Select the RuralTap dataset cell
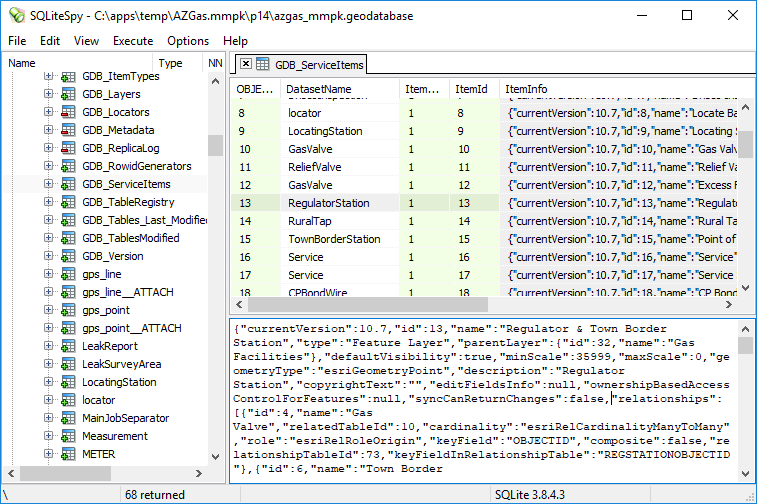Image resolution: width=757 pixels, height=504 pixels. [x=340, y=221]
